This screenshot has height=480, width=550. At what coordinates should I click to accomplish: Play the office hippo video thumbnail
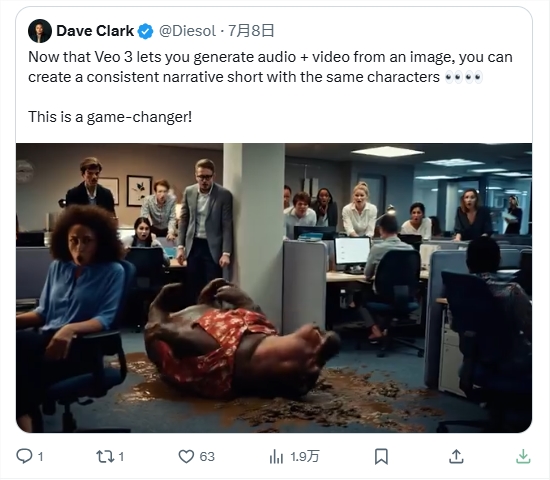coord(274,288)
